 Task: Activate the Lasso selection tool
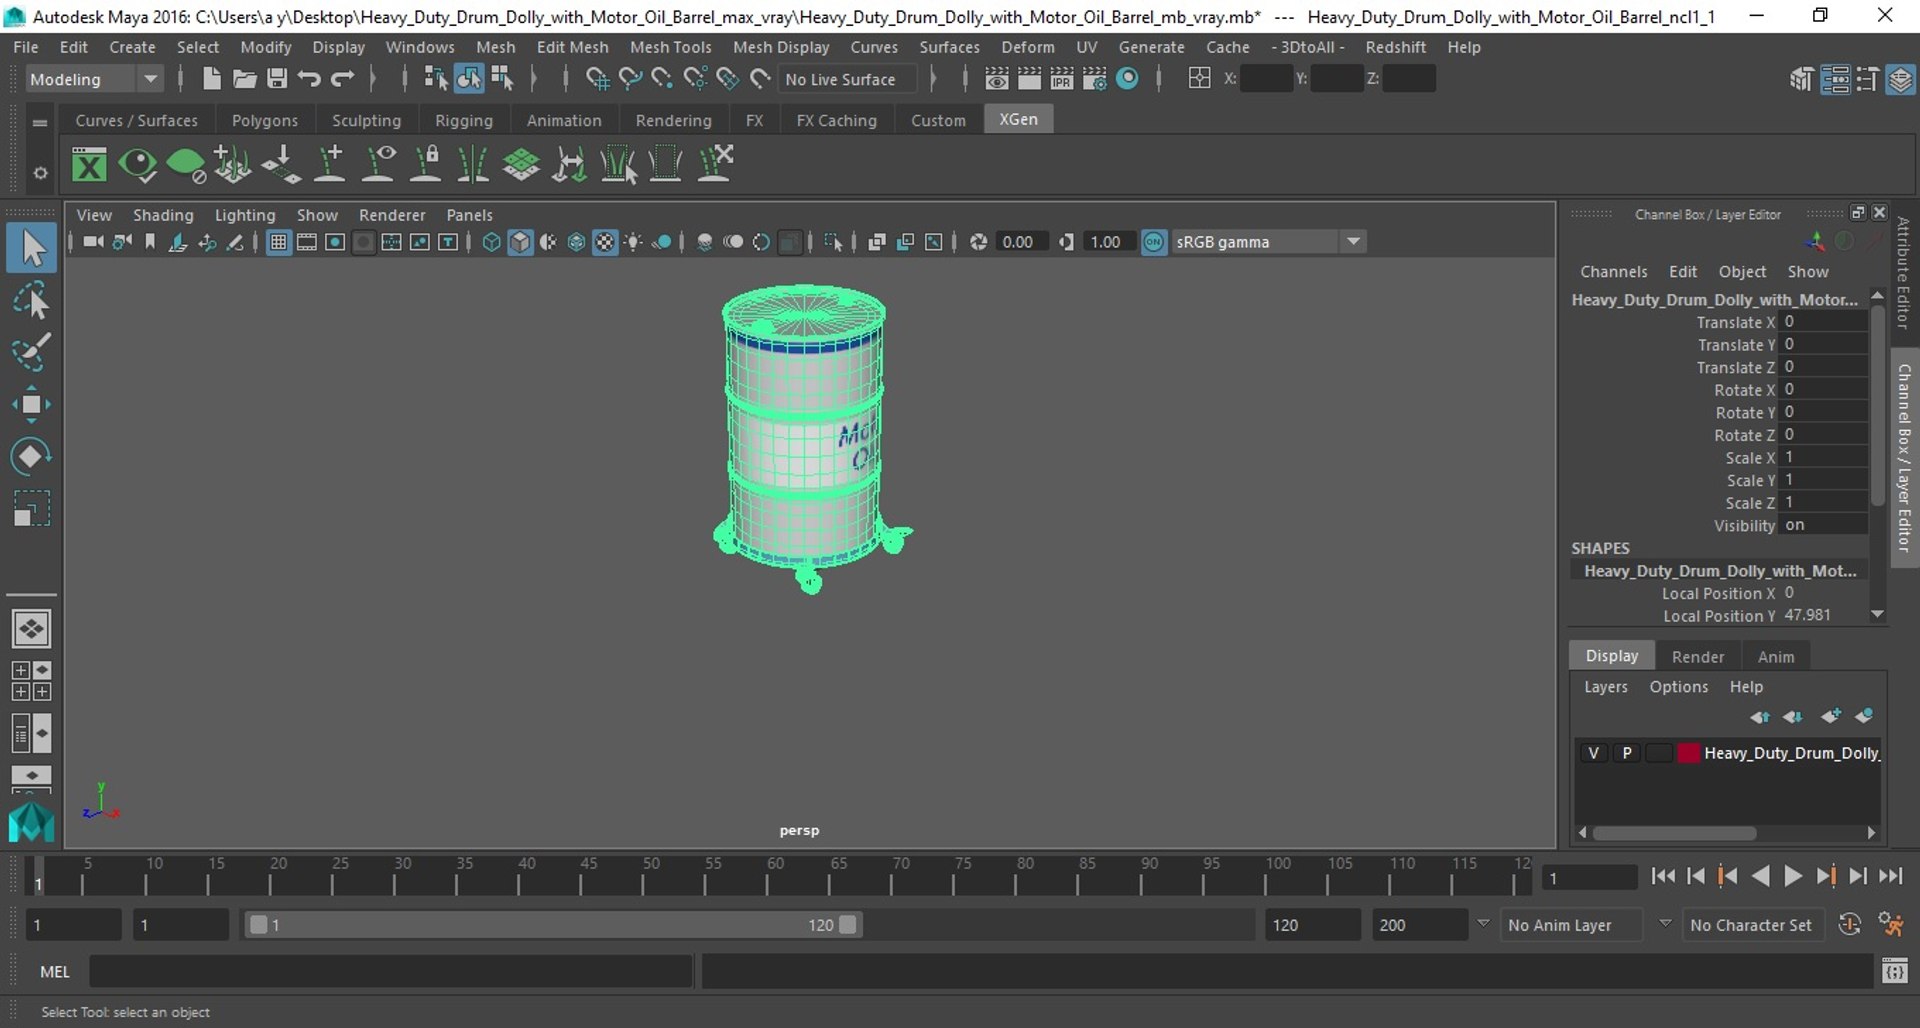tap(31, 300)
